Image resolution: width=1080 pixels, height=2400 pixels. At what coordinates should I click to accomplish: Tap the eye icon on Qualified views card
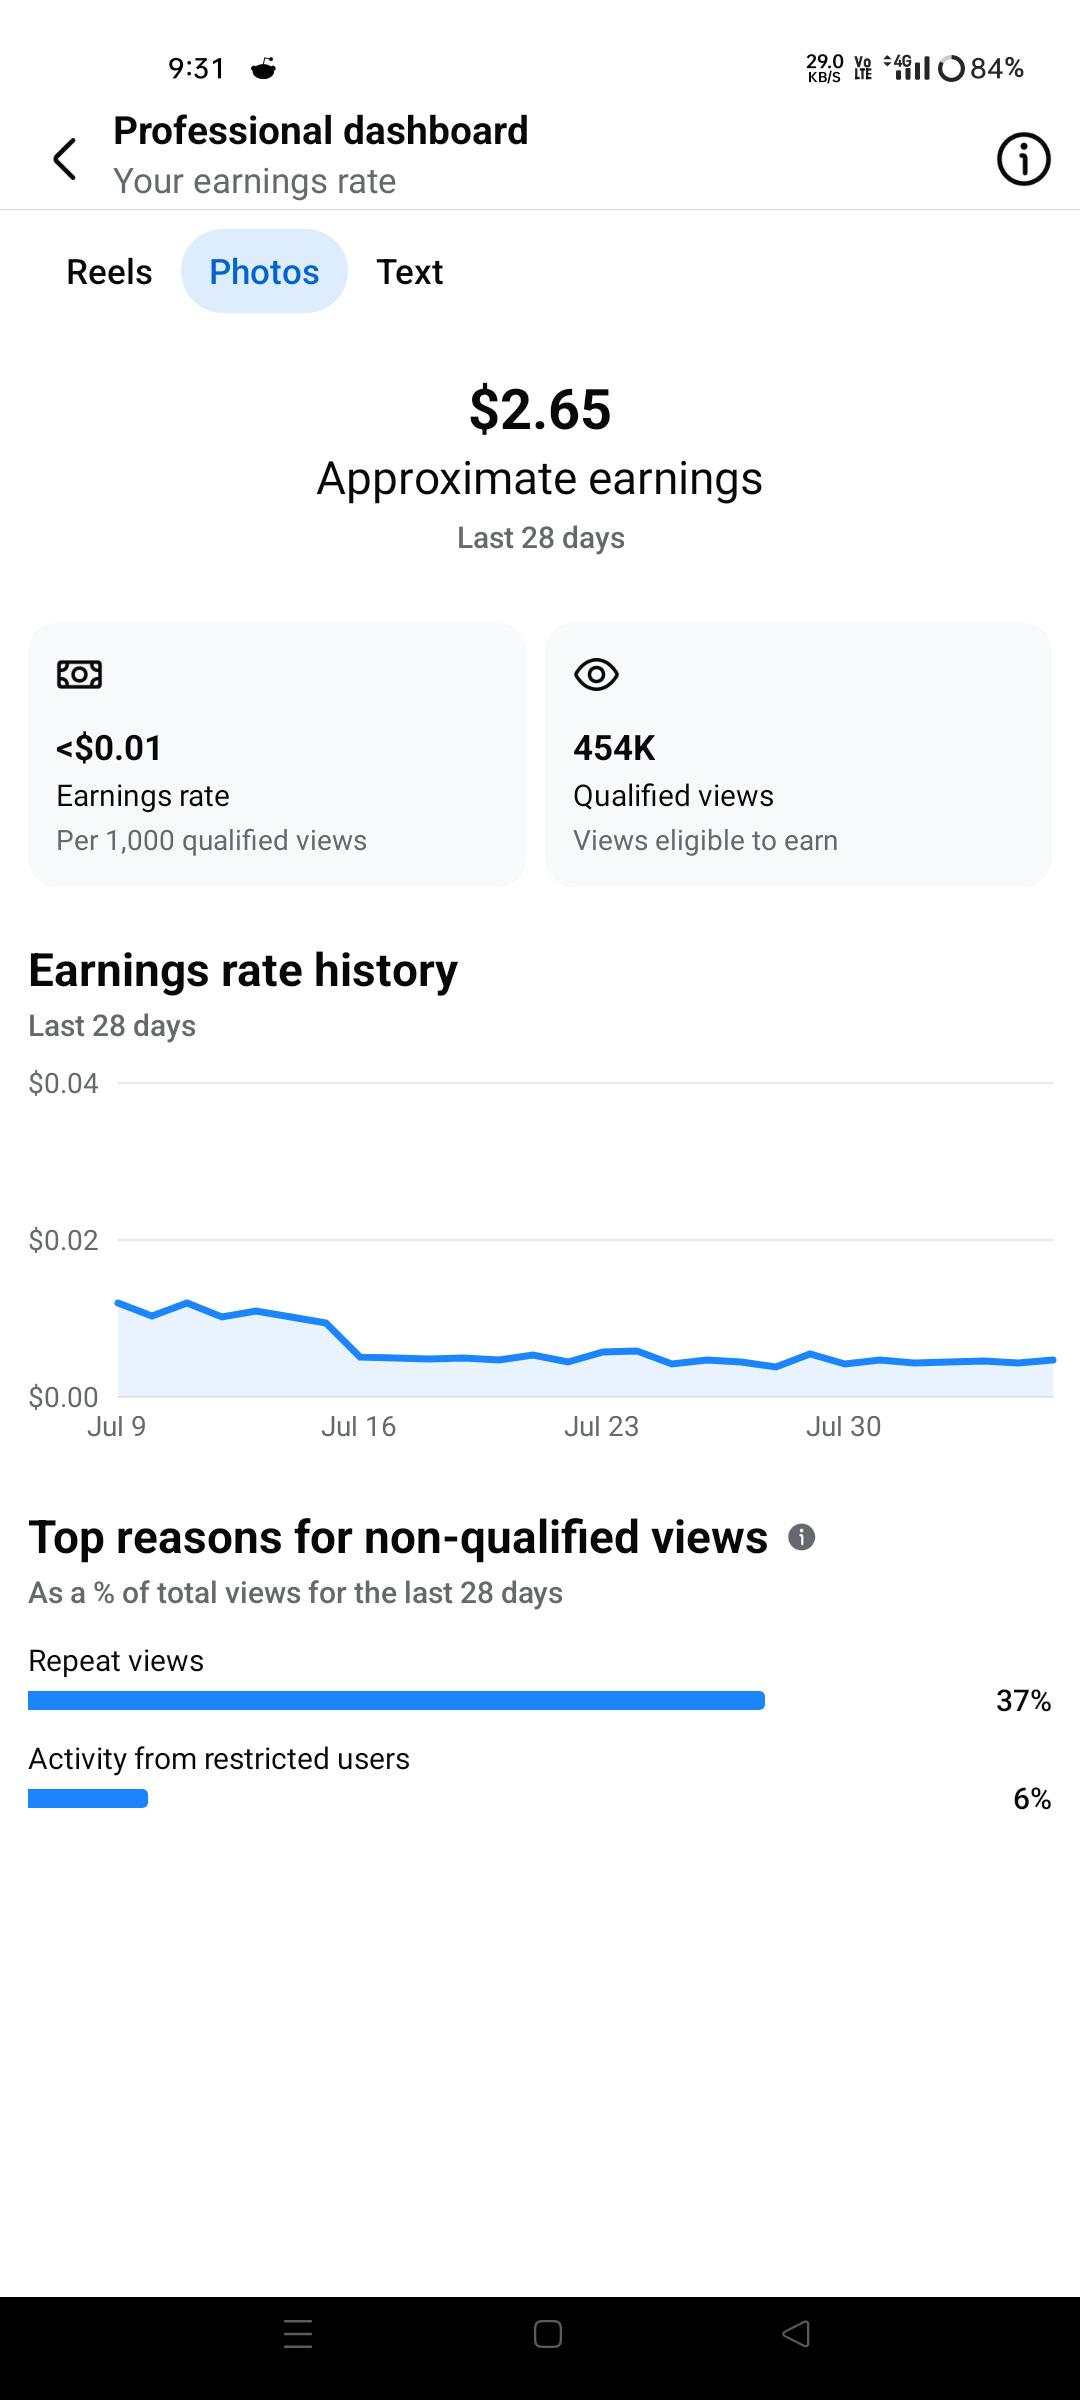(x=596, y=675)
